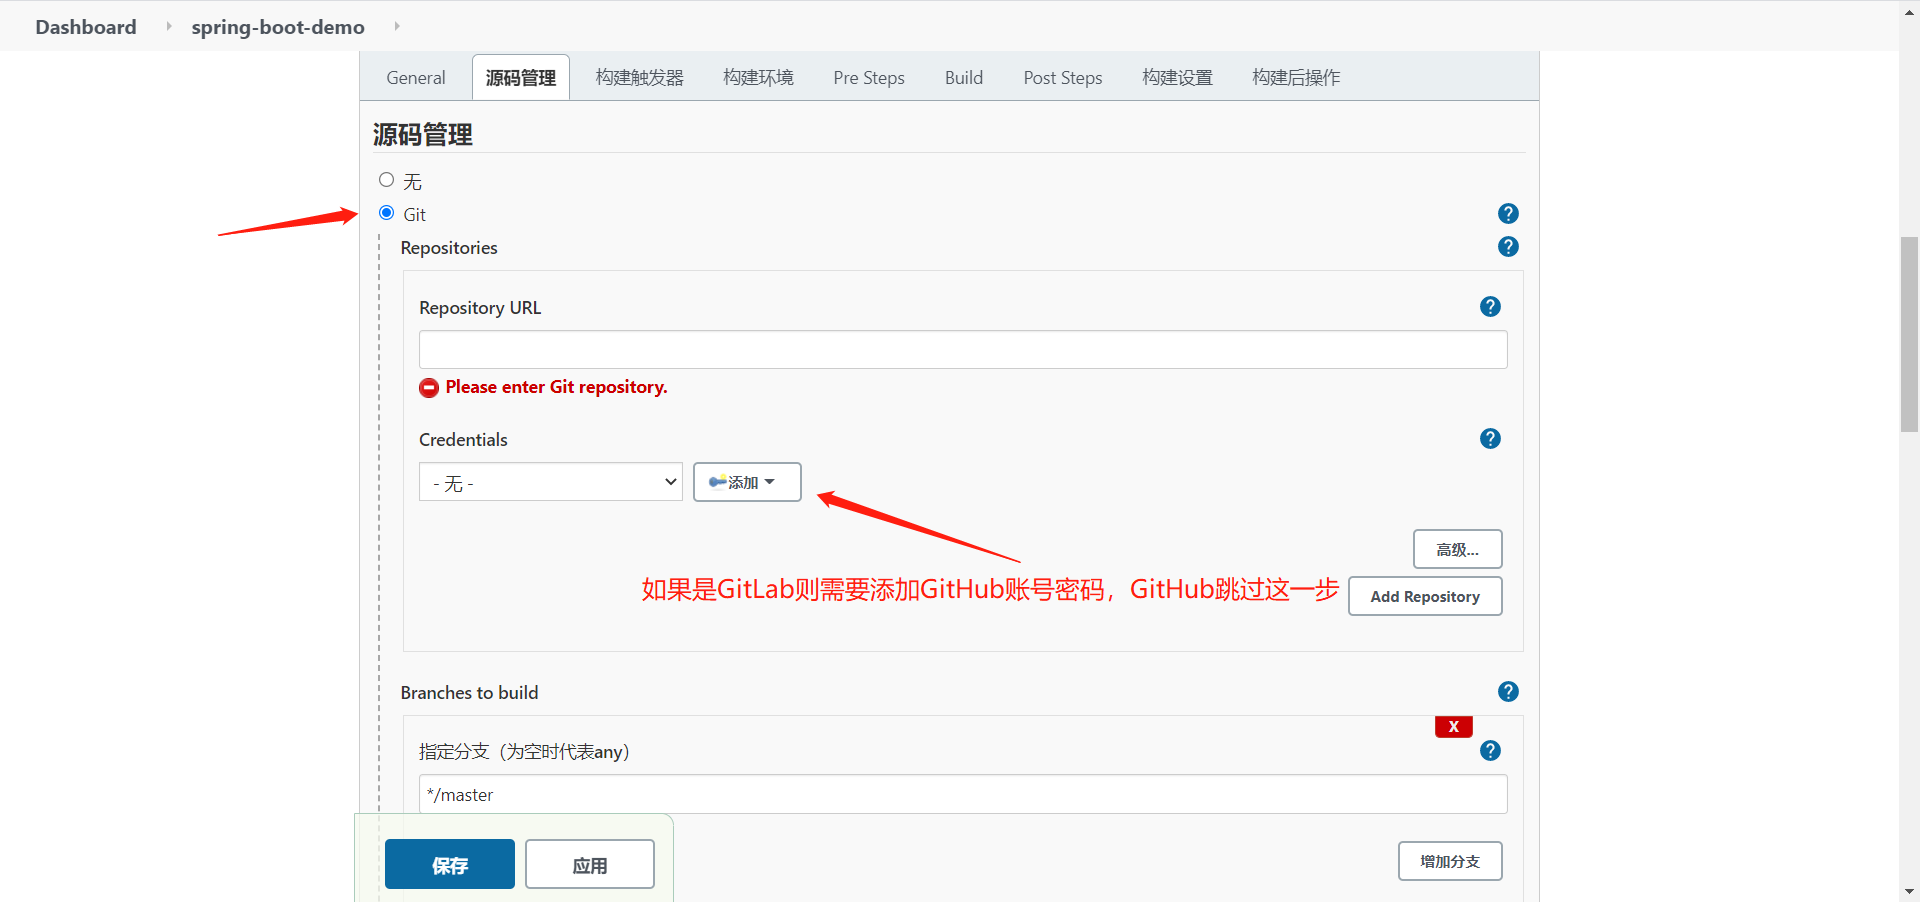Select the 无 (none) source control radio
The image size is (1920, 902).
coord(386,180)
